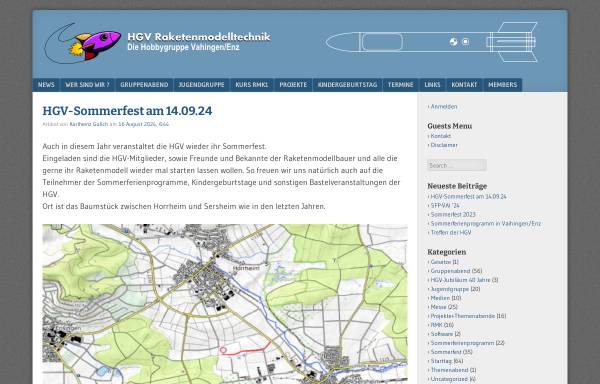Viewport: 600px width, 384px height.
Task: Click the Members menu item
Action: point(502,85)
